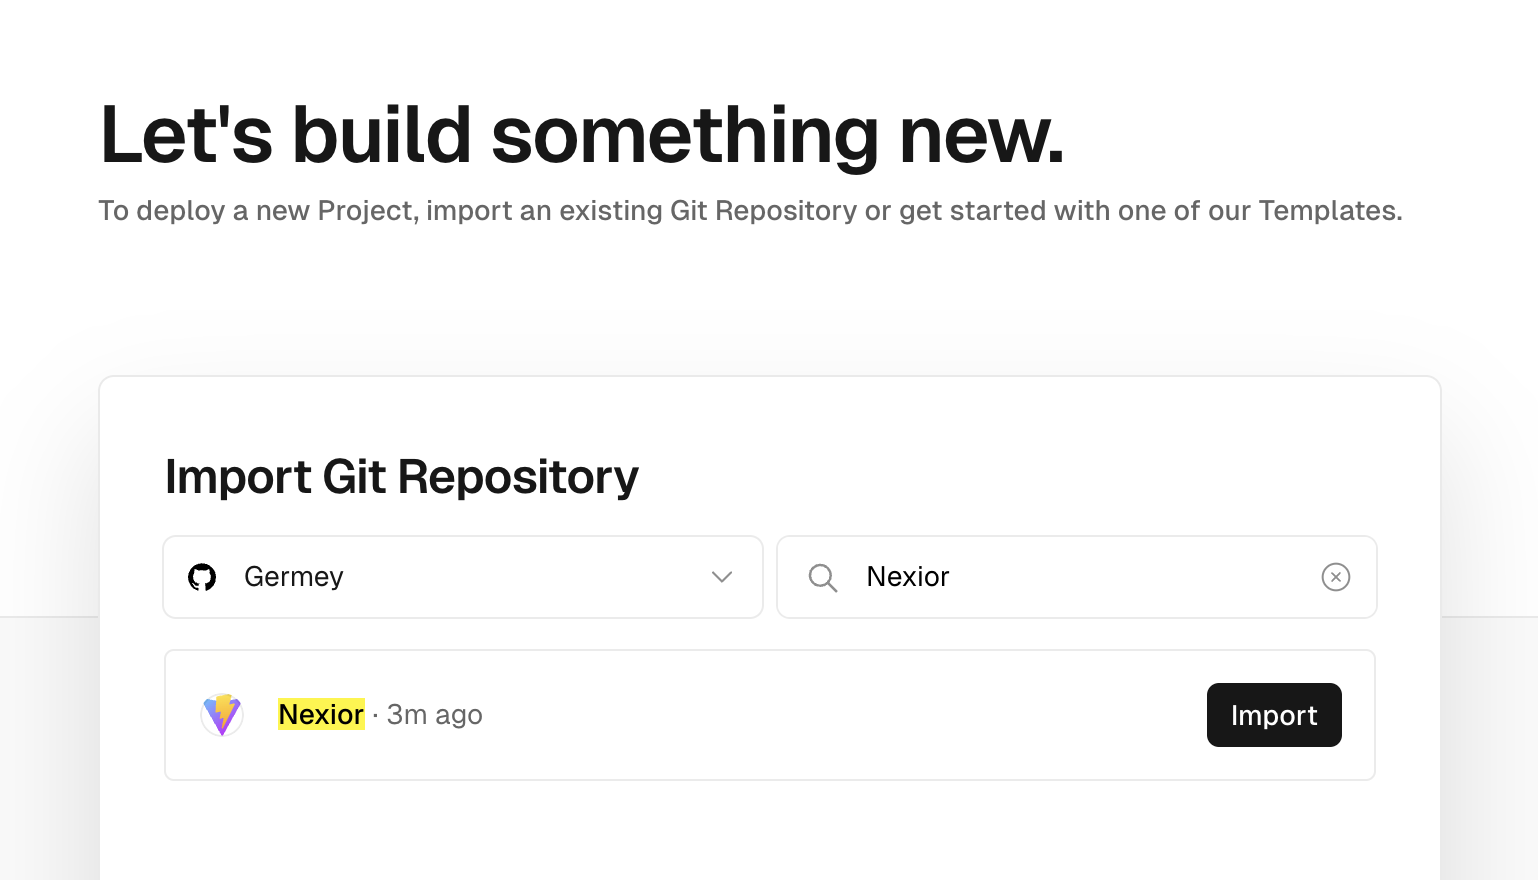Expand the chevron arrow next to Germey

(722, 577)
